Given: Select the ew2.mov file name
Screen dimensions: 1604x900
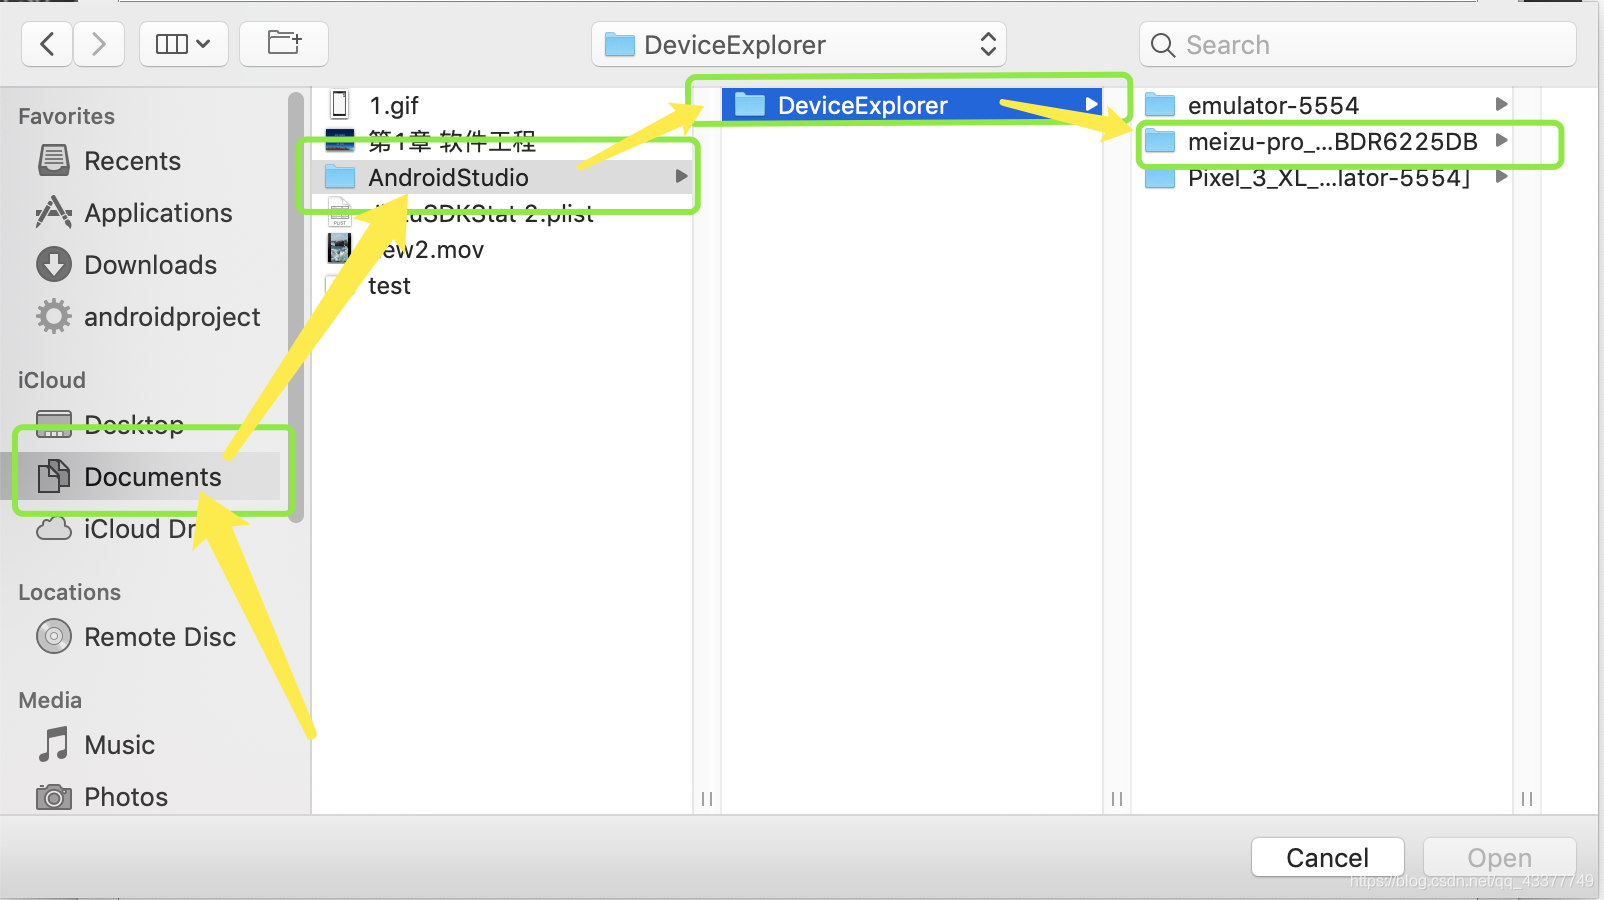Looking at the screenshot, I should 432,249.
